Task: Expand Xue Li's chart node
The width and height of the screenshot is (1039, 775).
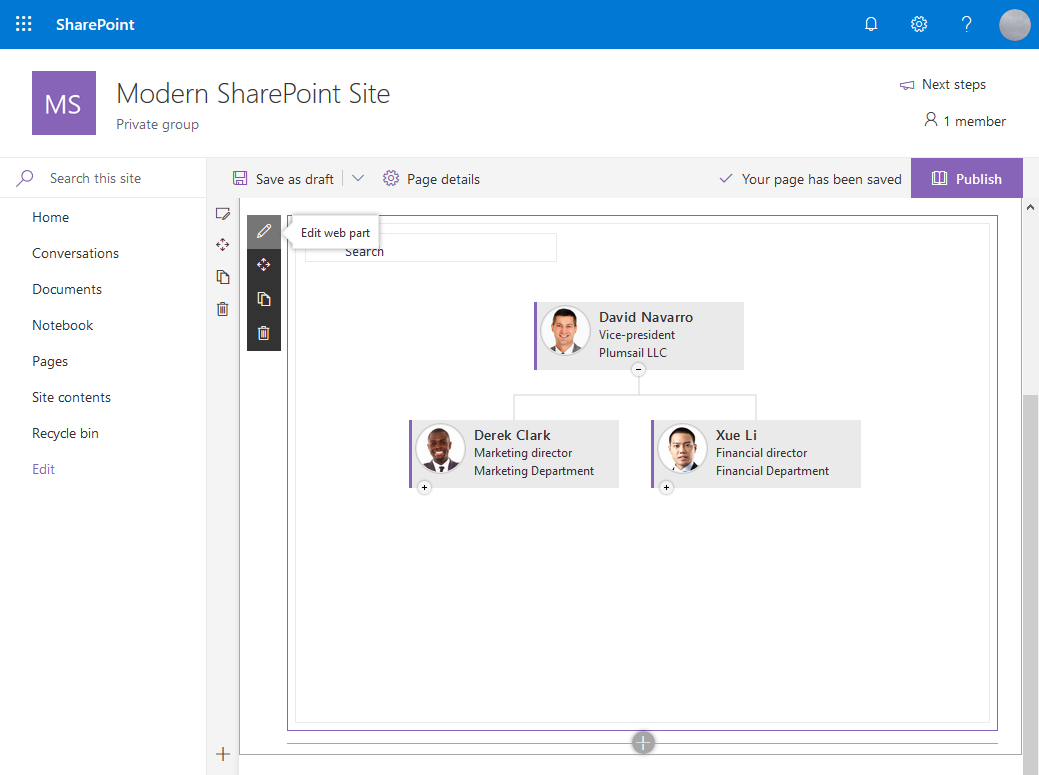Action: (666, 487)
